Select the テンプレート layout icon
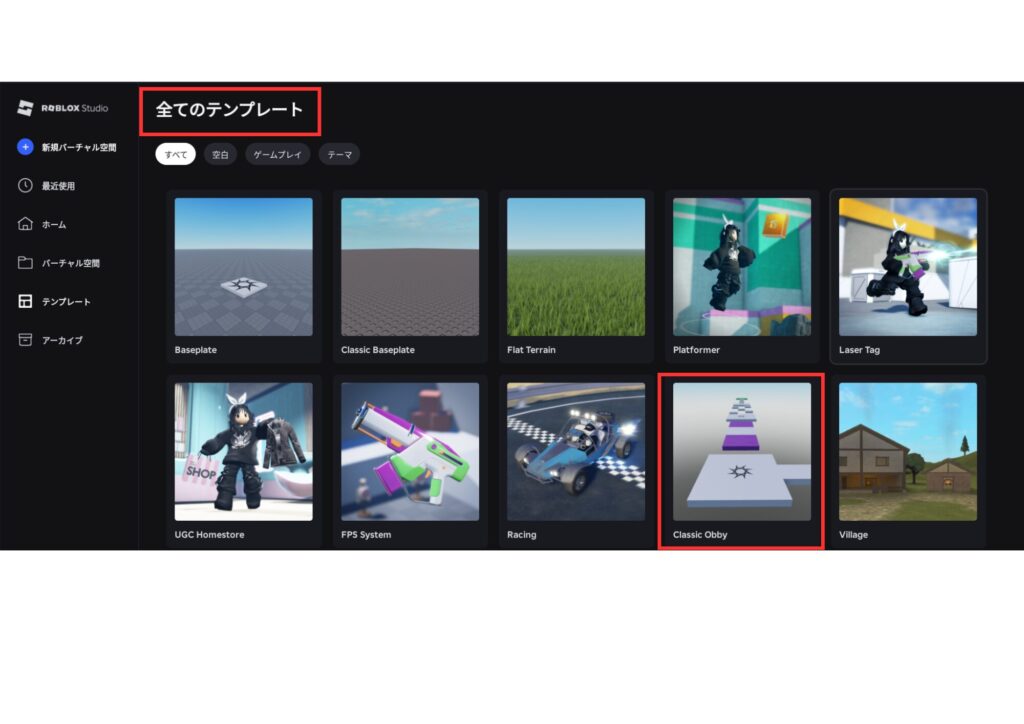Screen dimensions: 1024x724 coord(26,301)
